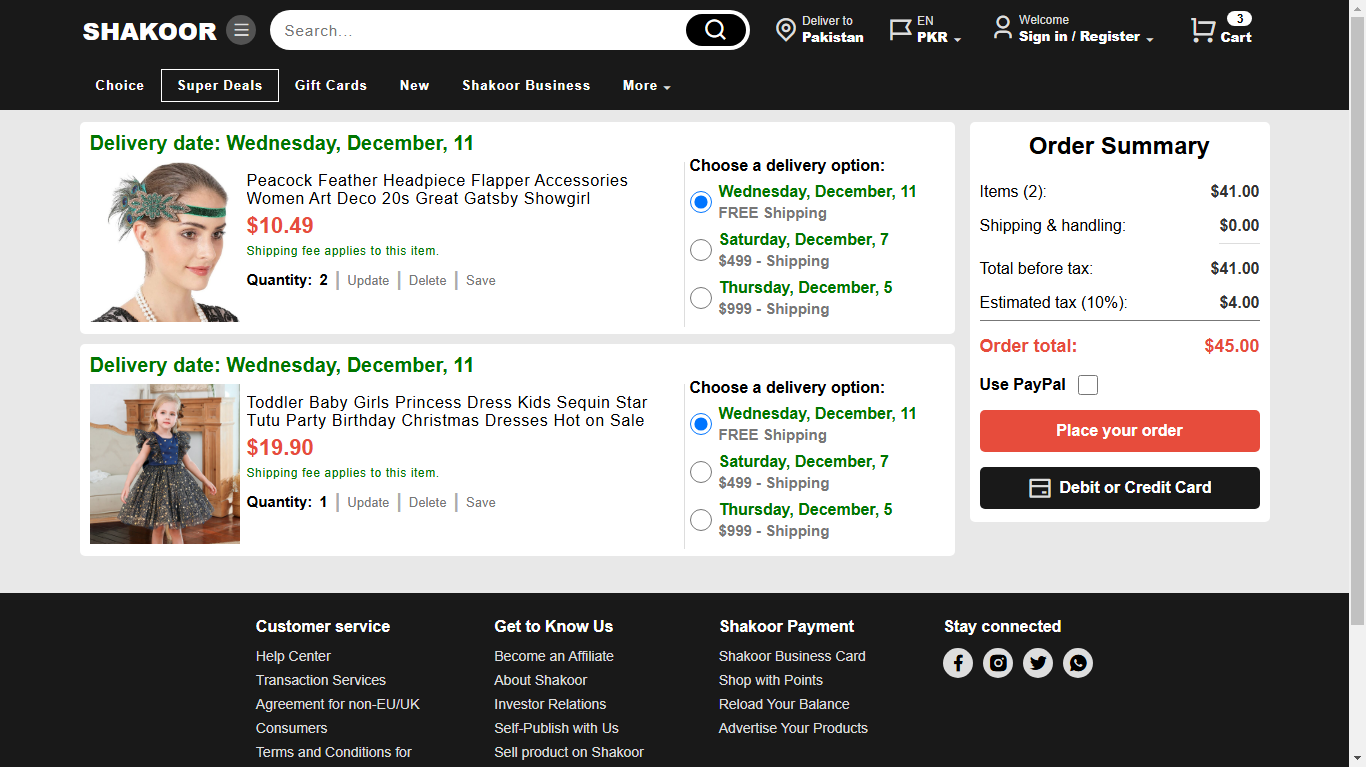1366x767 pixels.
Task: Open Reload Your Balance link
Action: pos(784,704)
